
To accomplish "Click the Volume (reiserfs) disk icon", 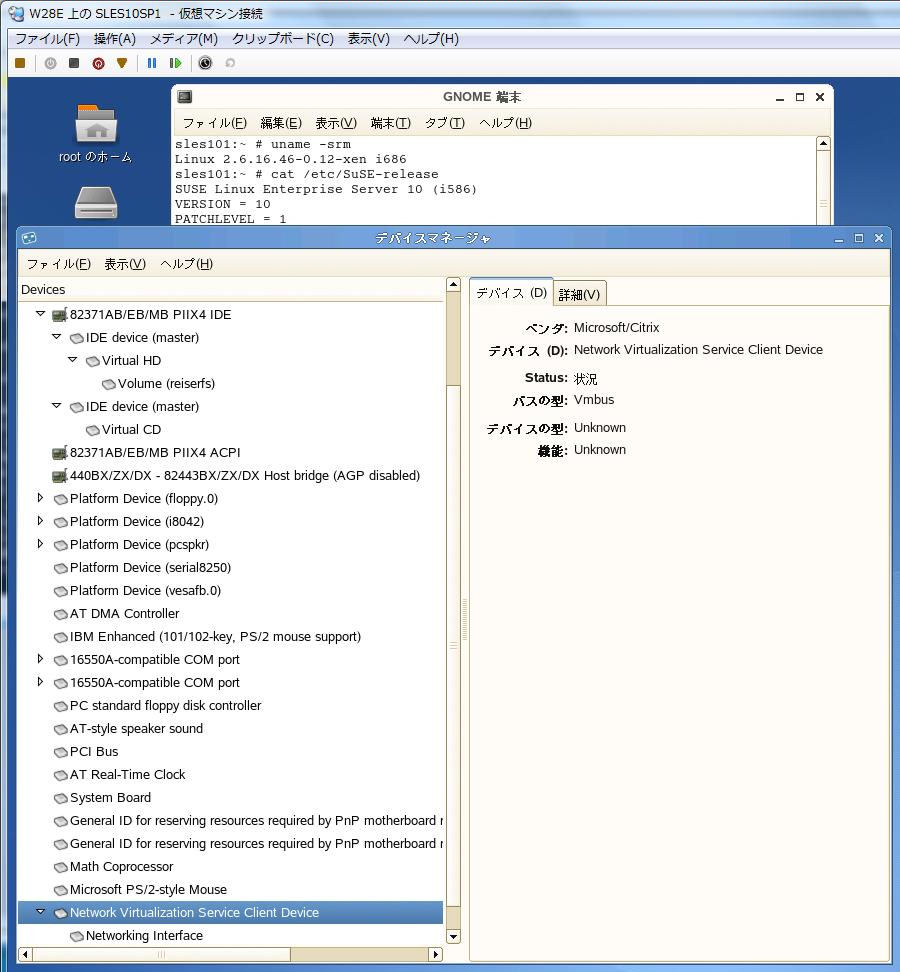I will (x=109, y=384).
